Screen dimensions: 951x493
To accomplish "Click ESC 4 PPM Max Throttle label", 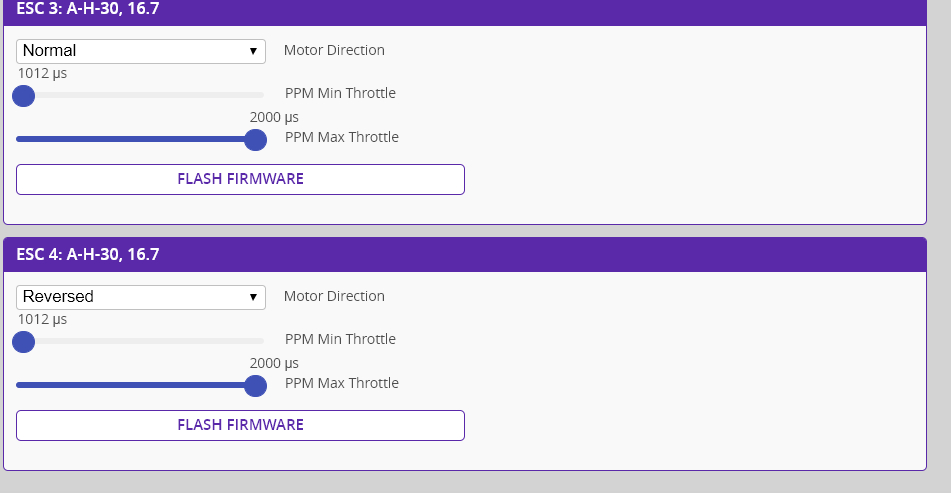I will (341, 383).
